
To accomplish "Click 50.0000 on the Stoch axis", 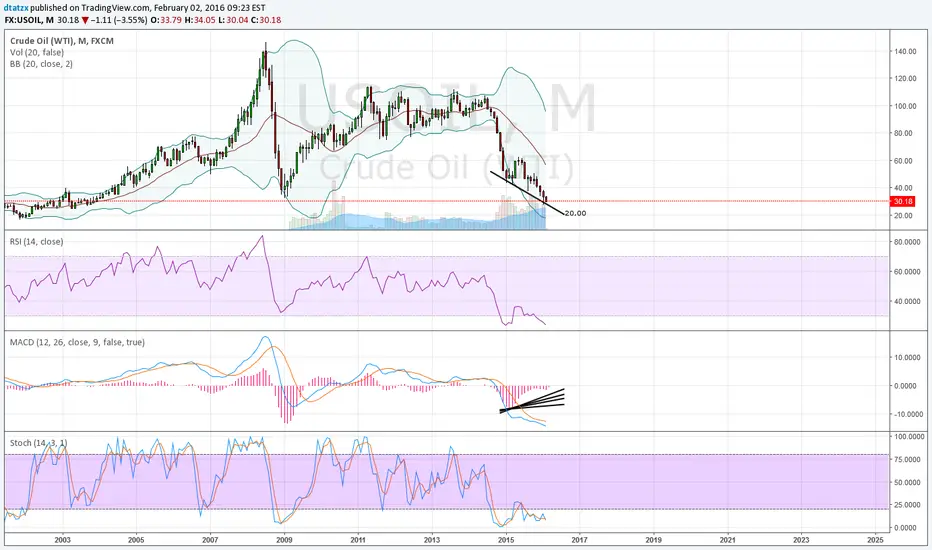I will point(907,482).
